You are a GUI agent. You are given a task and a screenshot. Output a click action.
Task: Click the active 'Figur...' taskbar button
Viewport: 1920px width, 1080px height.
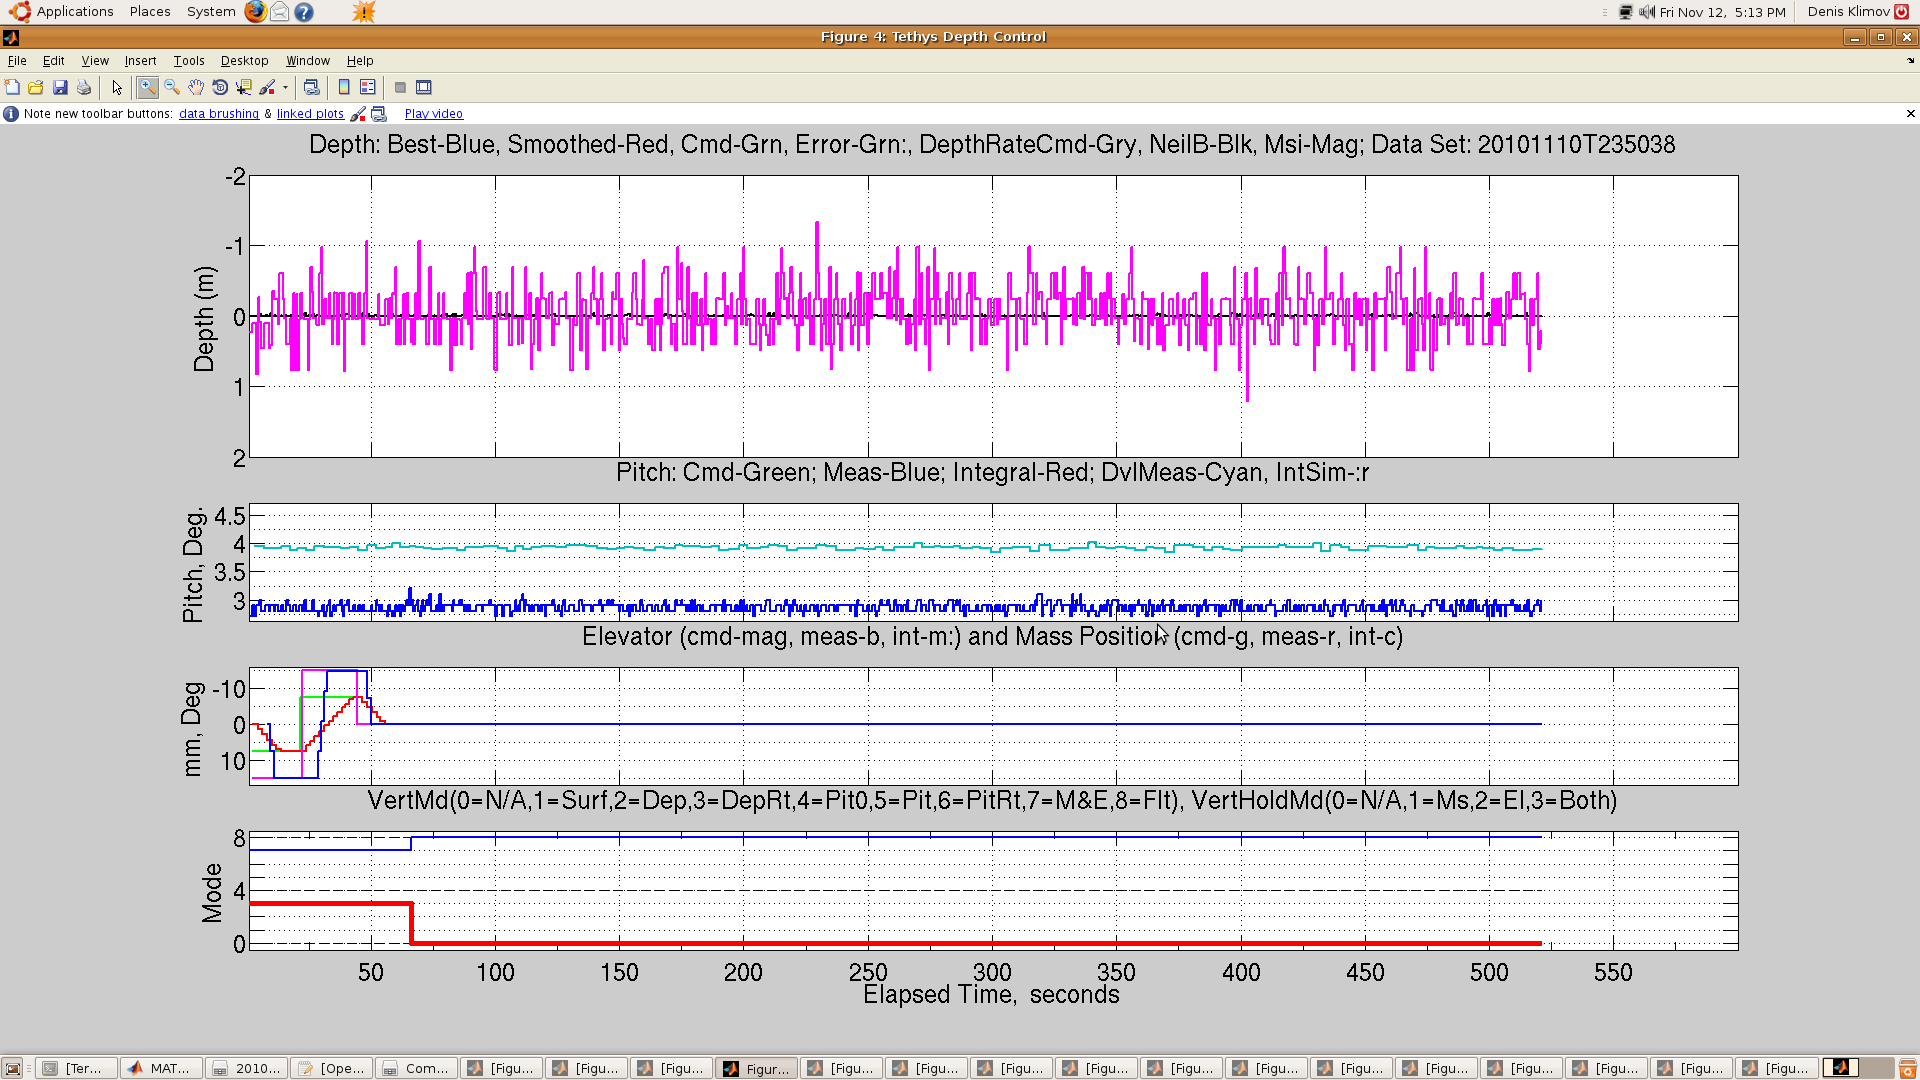(x=757, y=1068)
